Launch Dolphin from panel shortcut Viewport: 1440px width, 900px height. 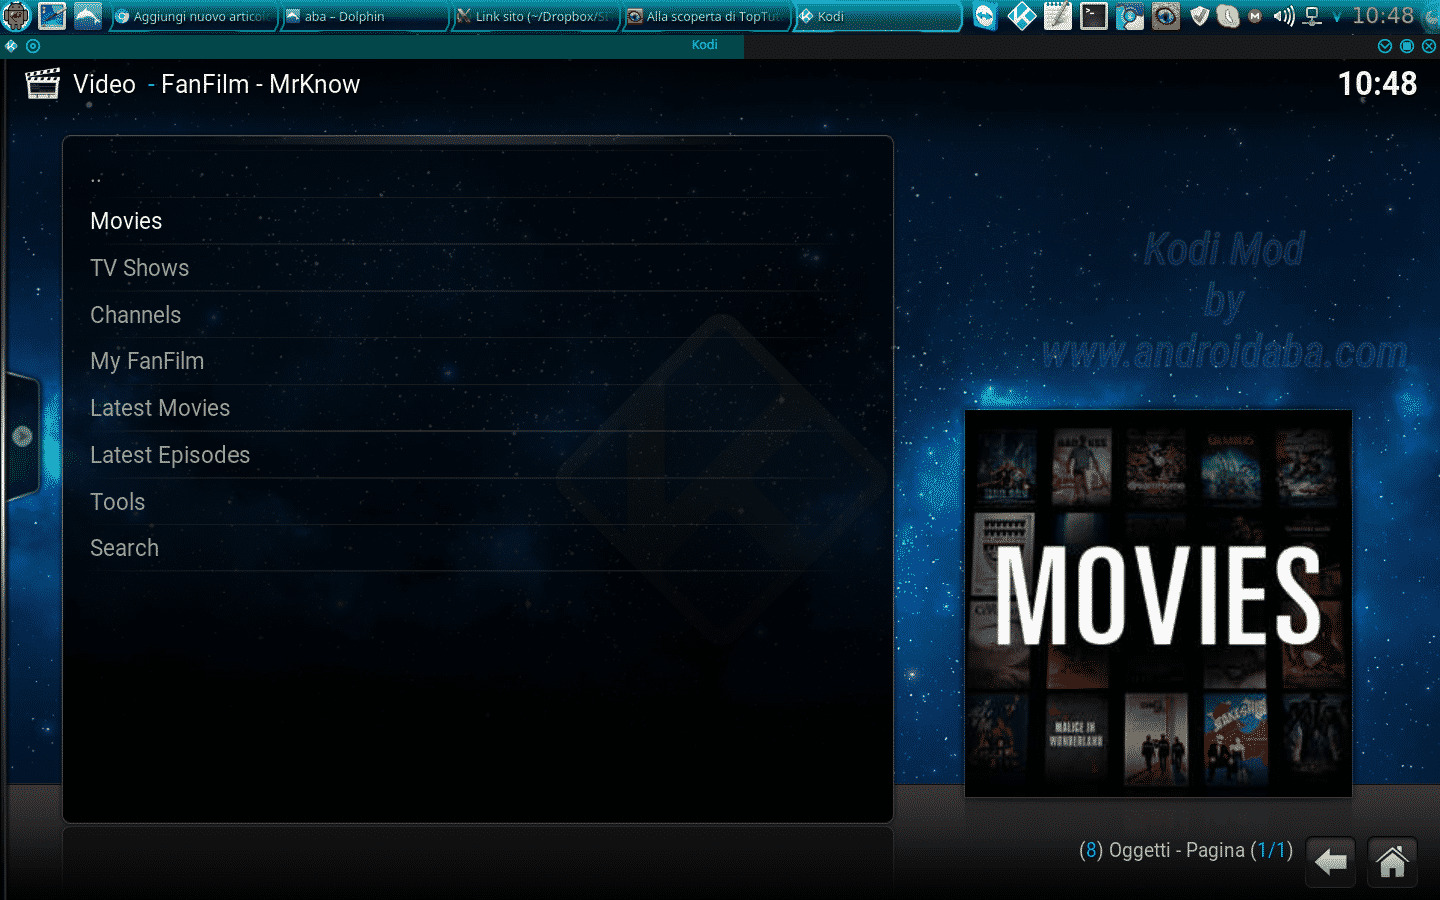pos(88,16)
